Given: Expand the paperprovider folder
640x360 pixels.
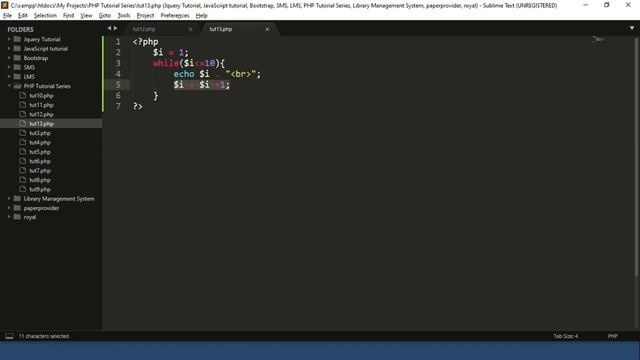Looking at the screenshot, I should (9, 208).
